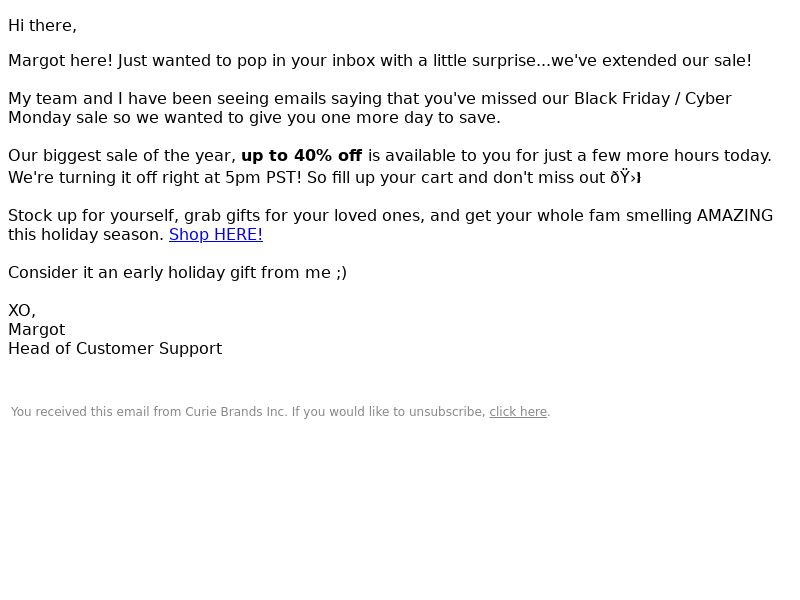The image size is (800, 600).
Task: Click the 'XO,' sign-off text
Action: [x=22, y=311]
